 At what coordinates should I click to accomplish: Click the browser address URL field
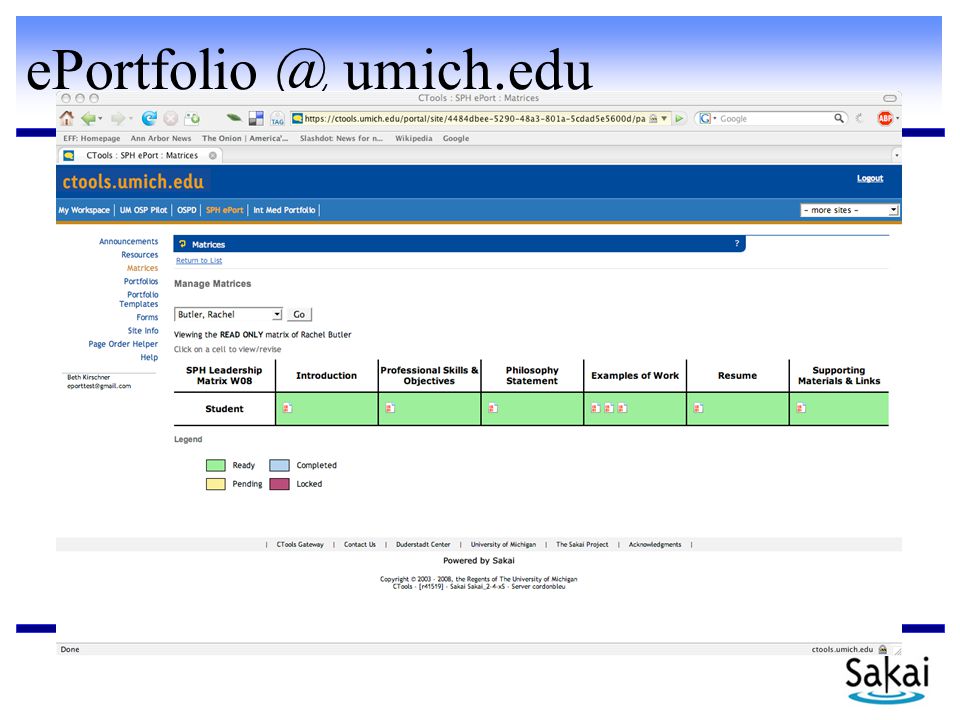474,119
